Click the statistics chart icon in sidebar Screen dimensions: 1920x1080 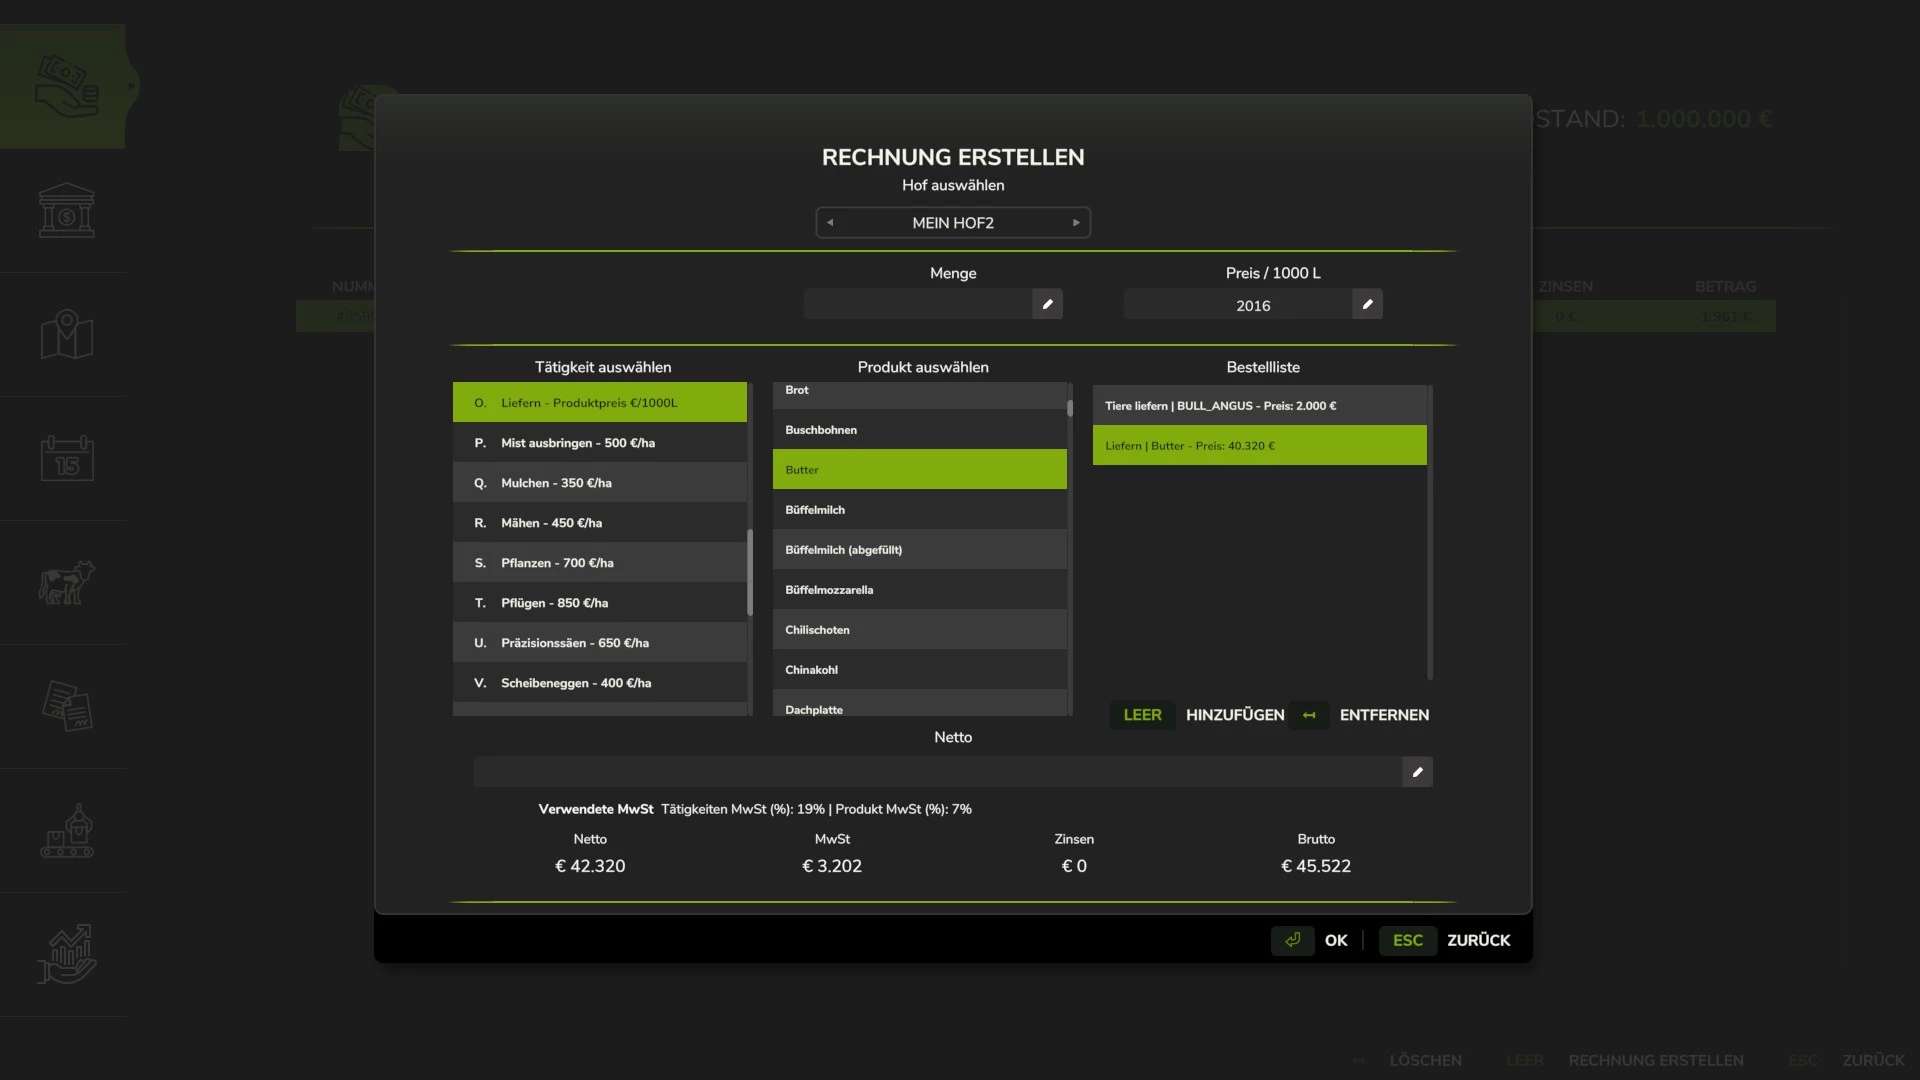pos(64,954)
